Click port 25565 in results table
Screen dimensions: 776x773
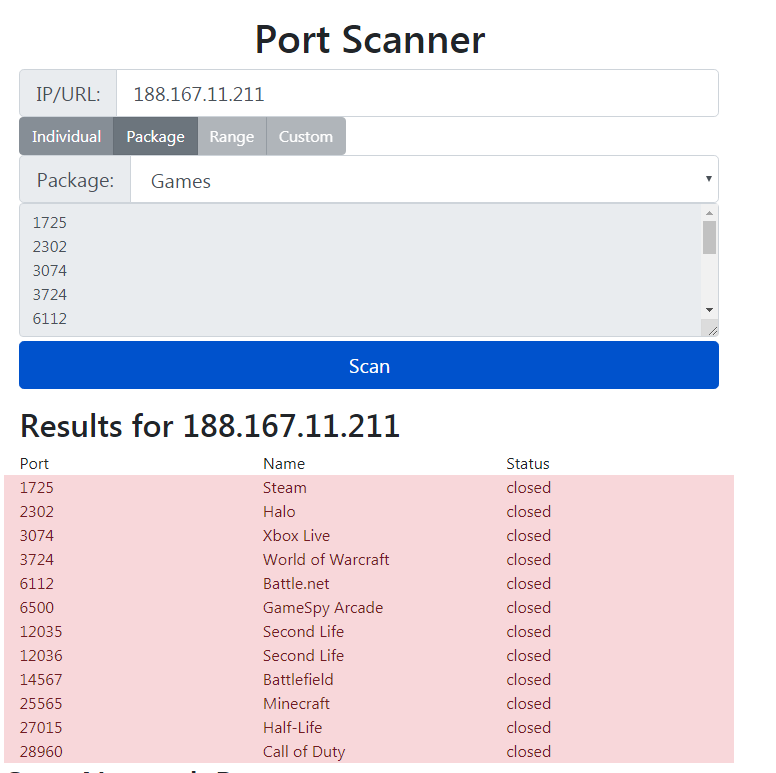click(41, 704)
